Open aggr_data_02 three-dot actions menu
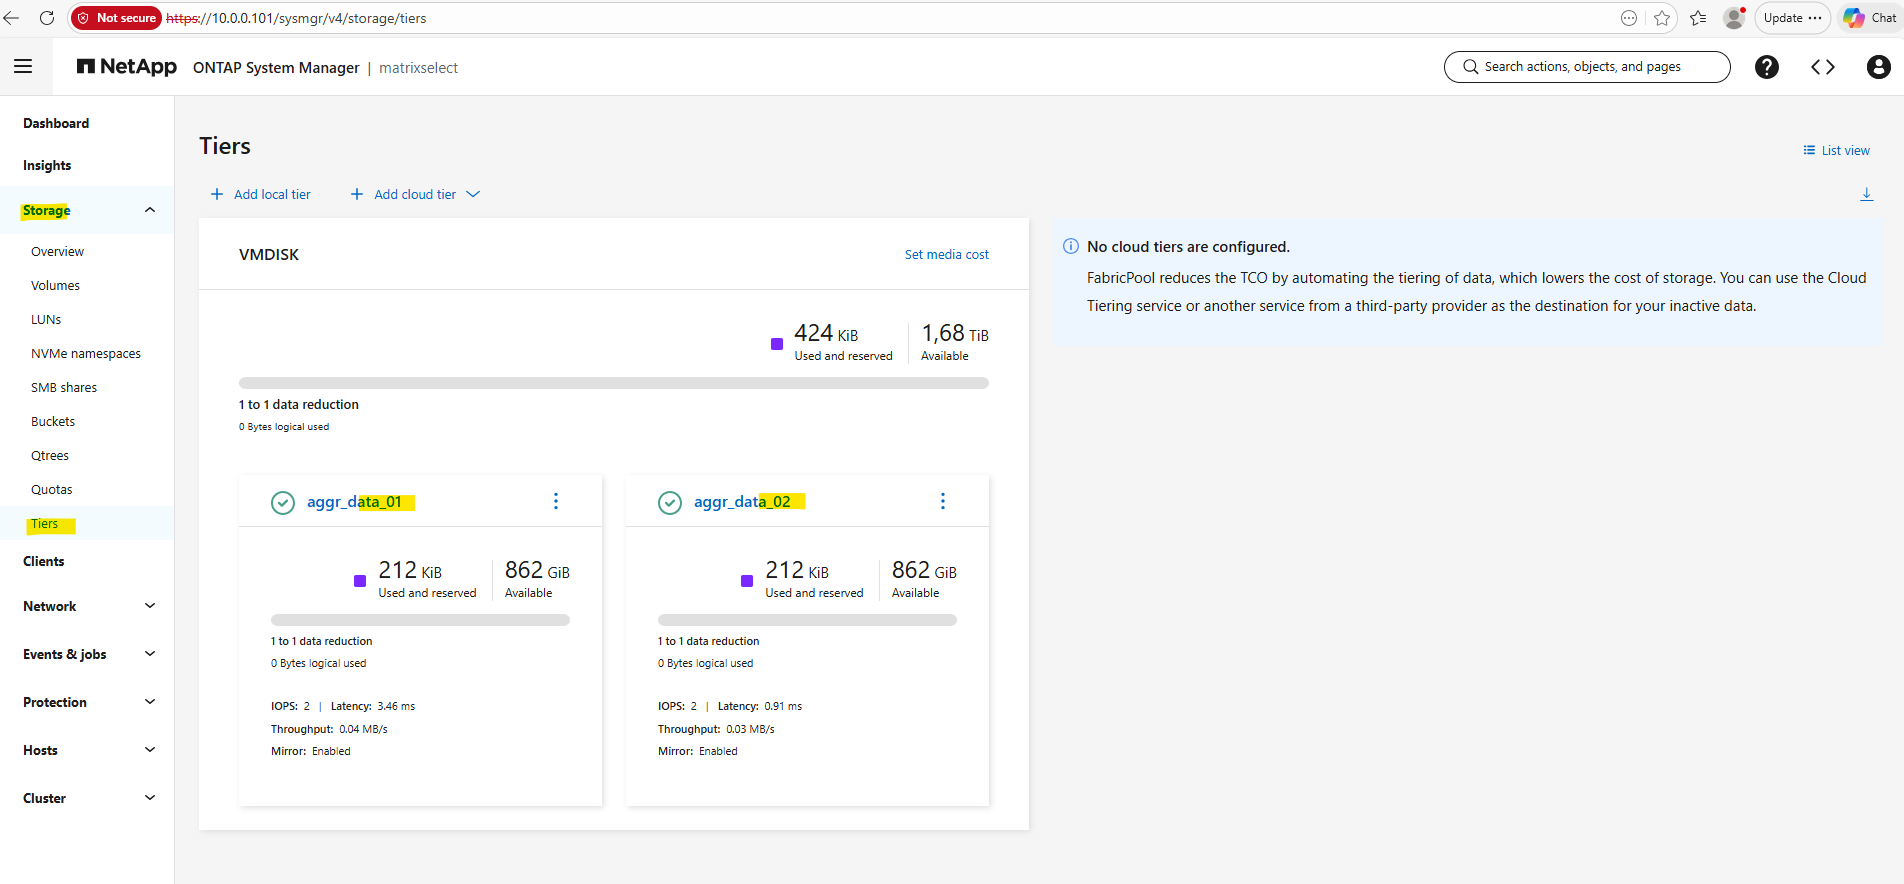The image size is (1904, 884). (942, 501)
